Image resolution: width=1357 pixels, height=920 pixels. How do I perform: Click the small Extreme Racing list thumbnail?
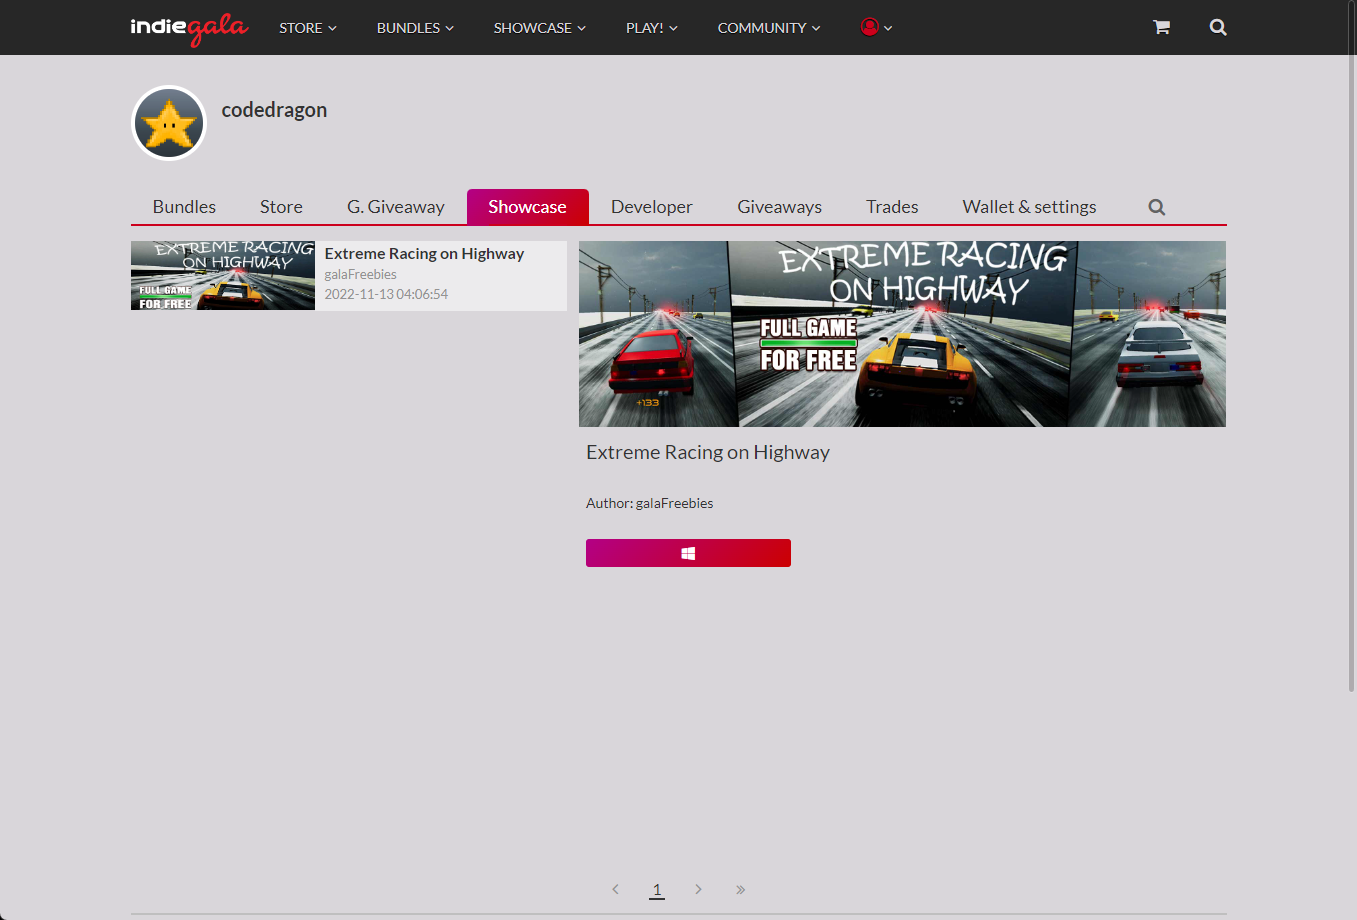pyautogui.click(x=223, y=276)
